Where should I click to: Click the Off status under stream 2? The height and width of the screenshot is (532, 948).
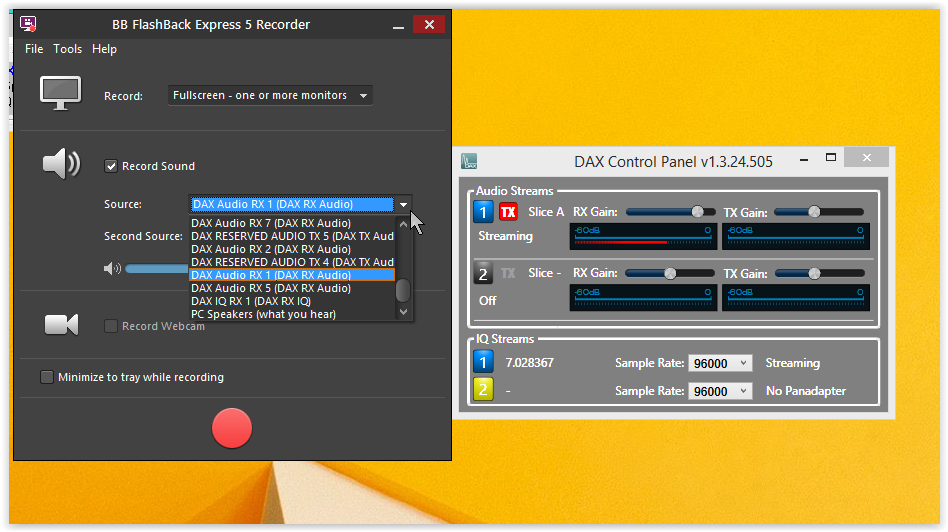coord(487,300)
